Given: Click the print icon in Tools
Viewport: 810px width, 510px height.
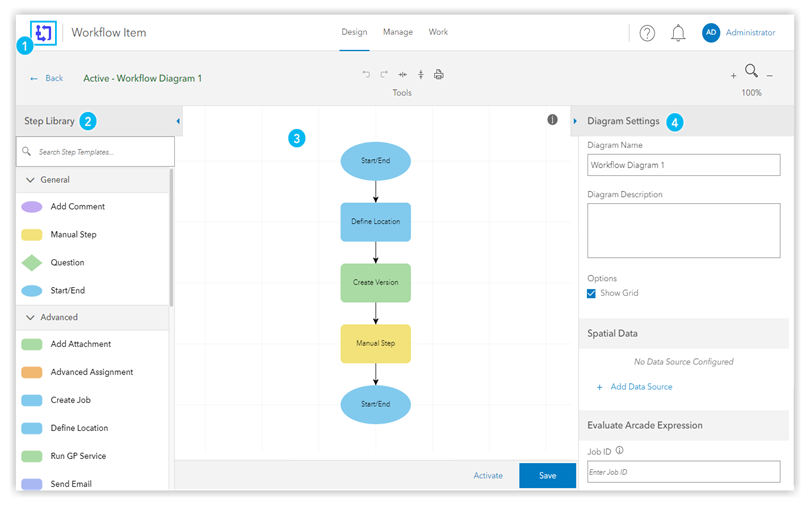Looking at the screenshot, I should (x=439, y=75).
